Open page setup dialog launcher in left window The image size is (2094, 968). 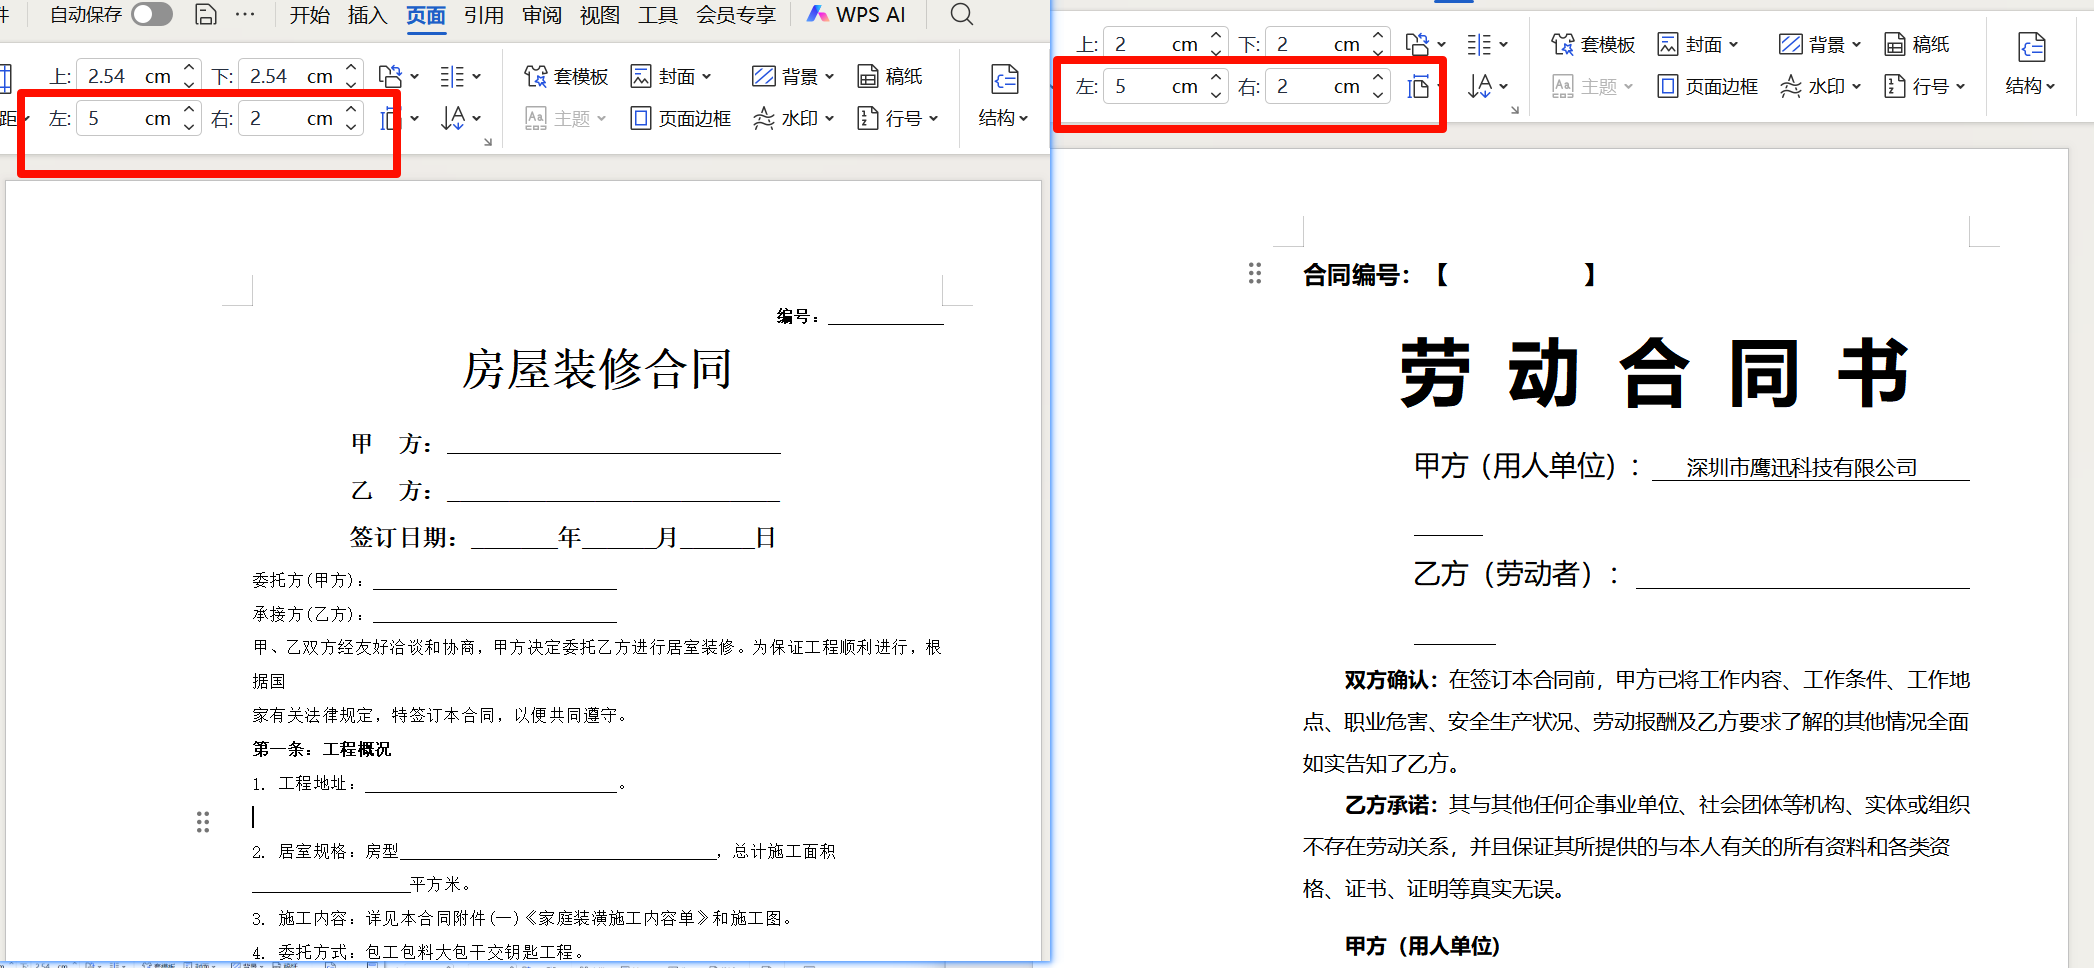[488, 143]
